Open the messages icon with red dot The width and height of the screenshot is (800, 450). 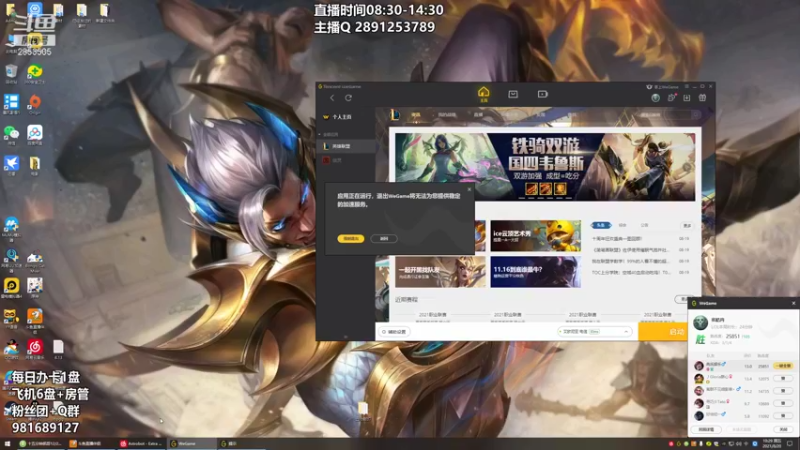[x=671, y=98]
